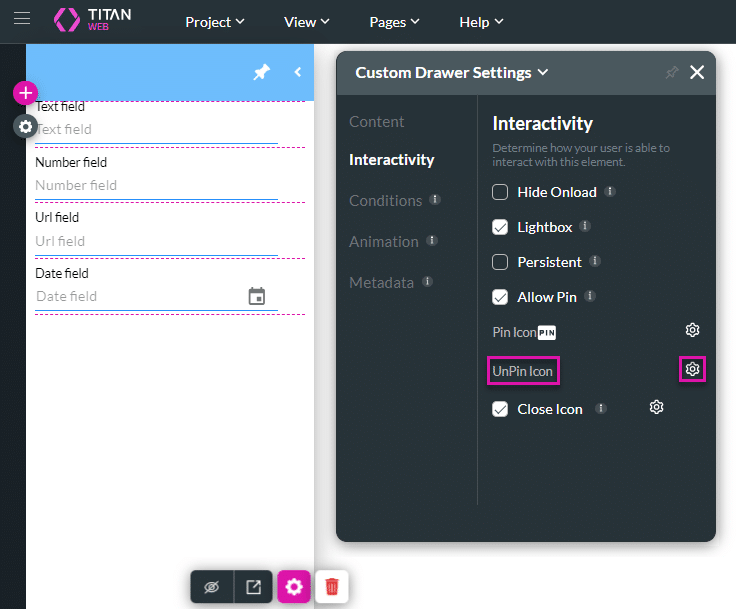This screenshot has height=609, width=736.
Task: Expand the Project menu dropdown
Action: (x=214, y=22)
